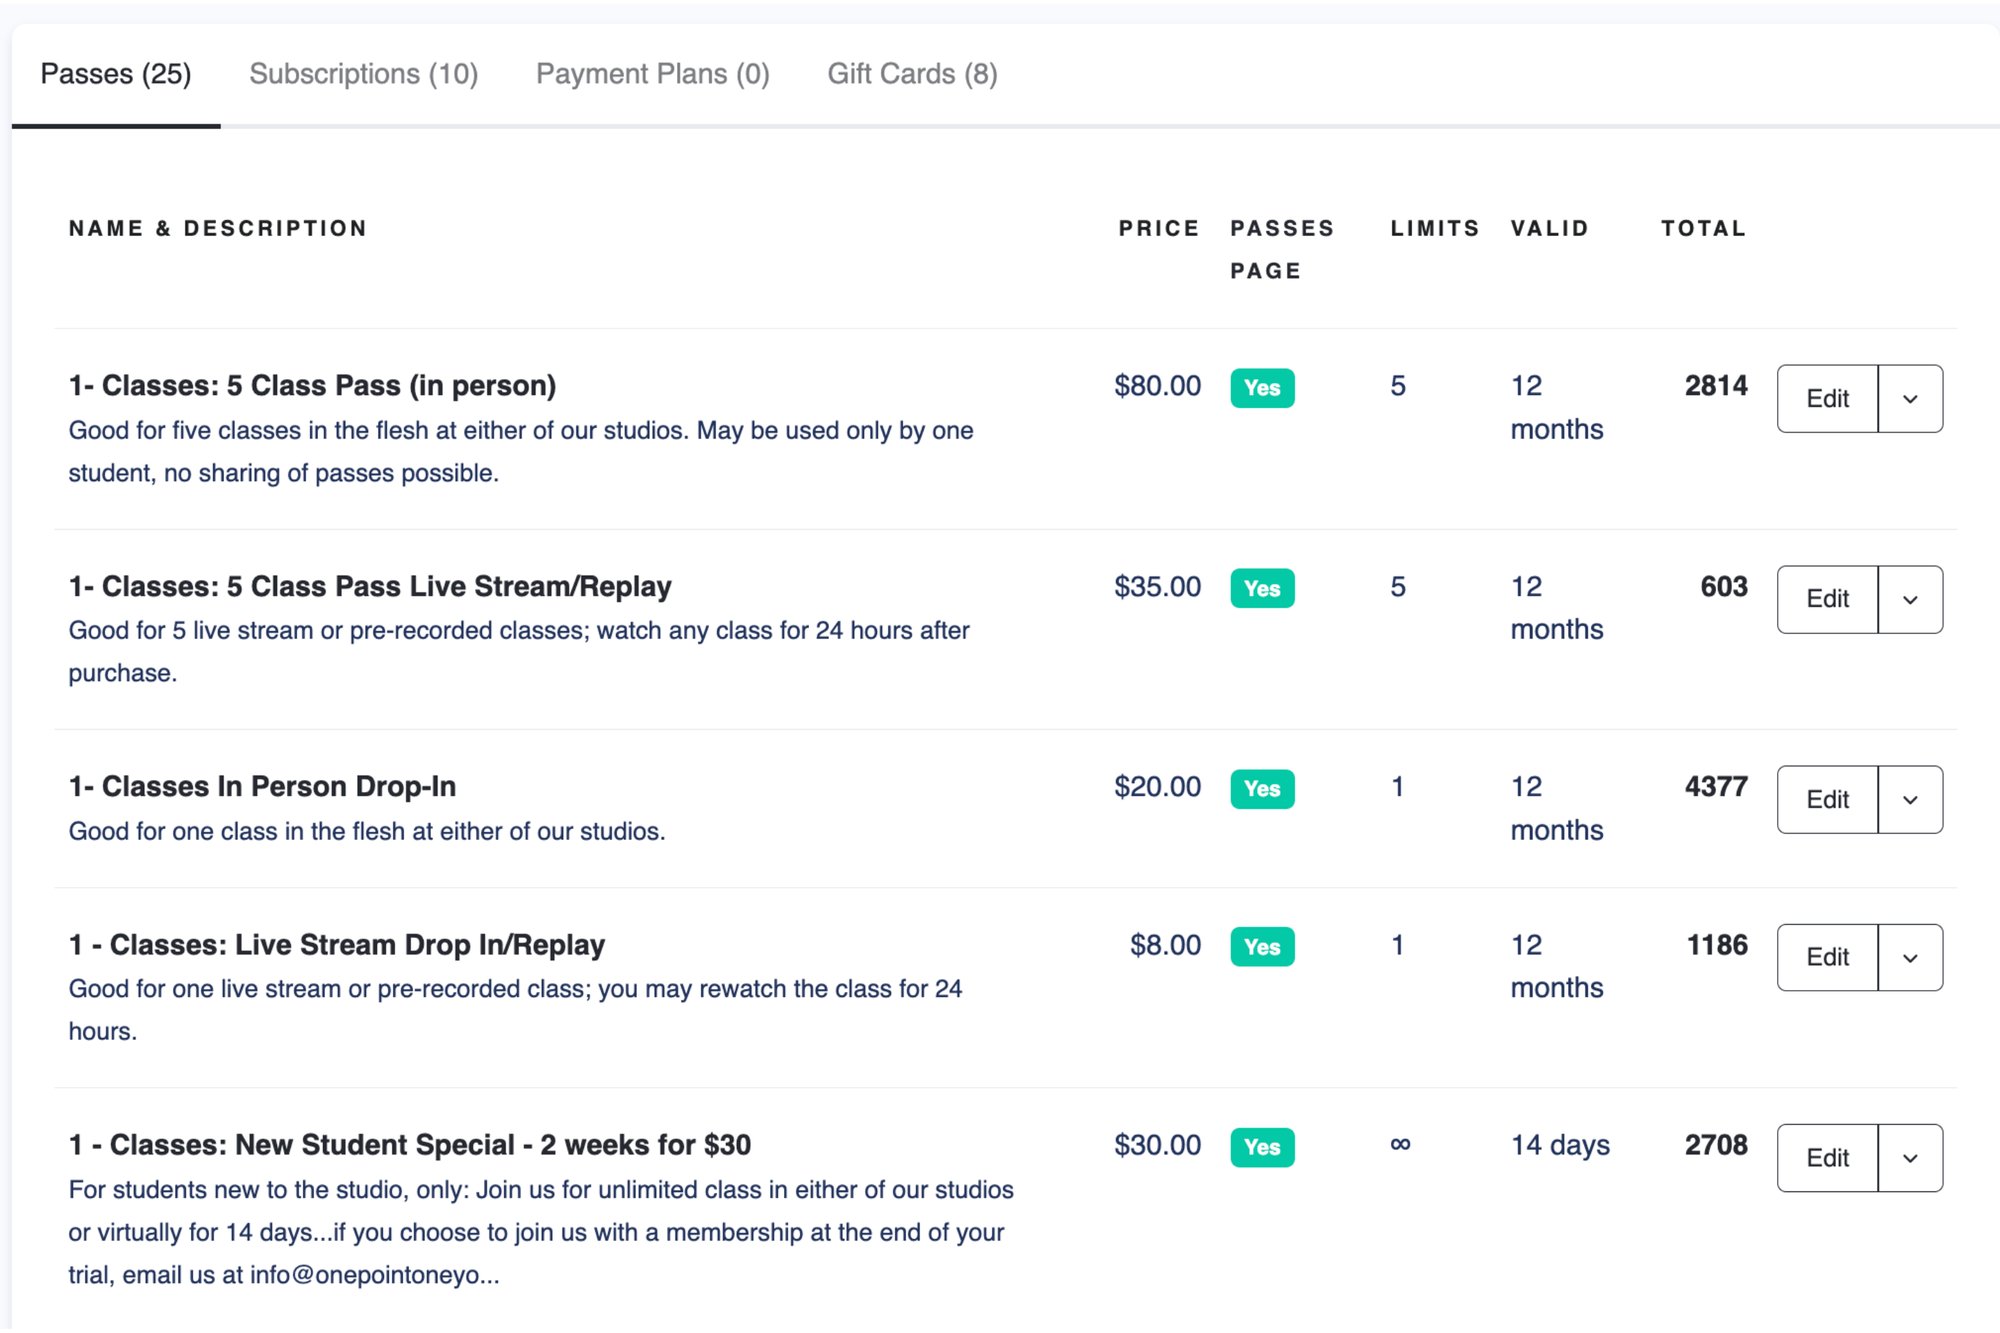The width and height of the screenshot is (2000, 1333).
Task: Open the Payment Plans (0) tab
Action: [652, 74]
